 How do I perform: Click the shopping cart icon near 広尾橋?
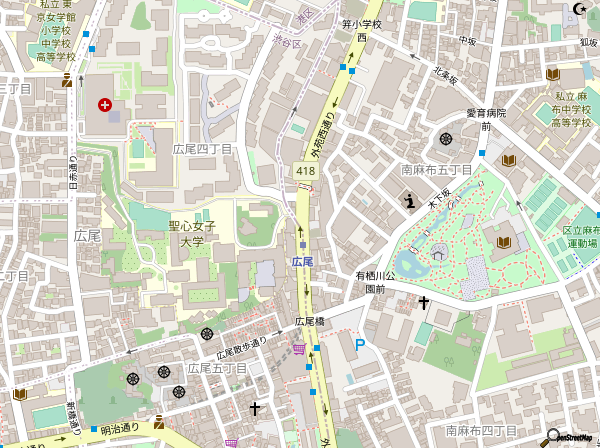[298, 348]
